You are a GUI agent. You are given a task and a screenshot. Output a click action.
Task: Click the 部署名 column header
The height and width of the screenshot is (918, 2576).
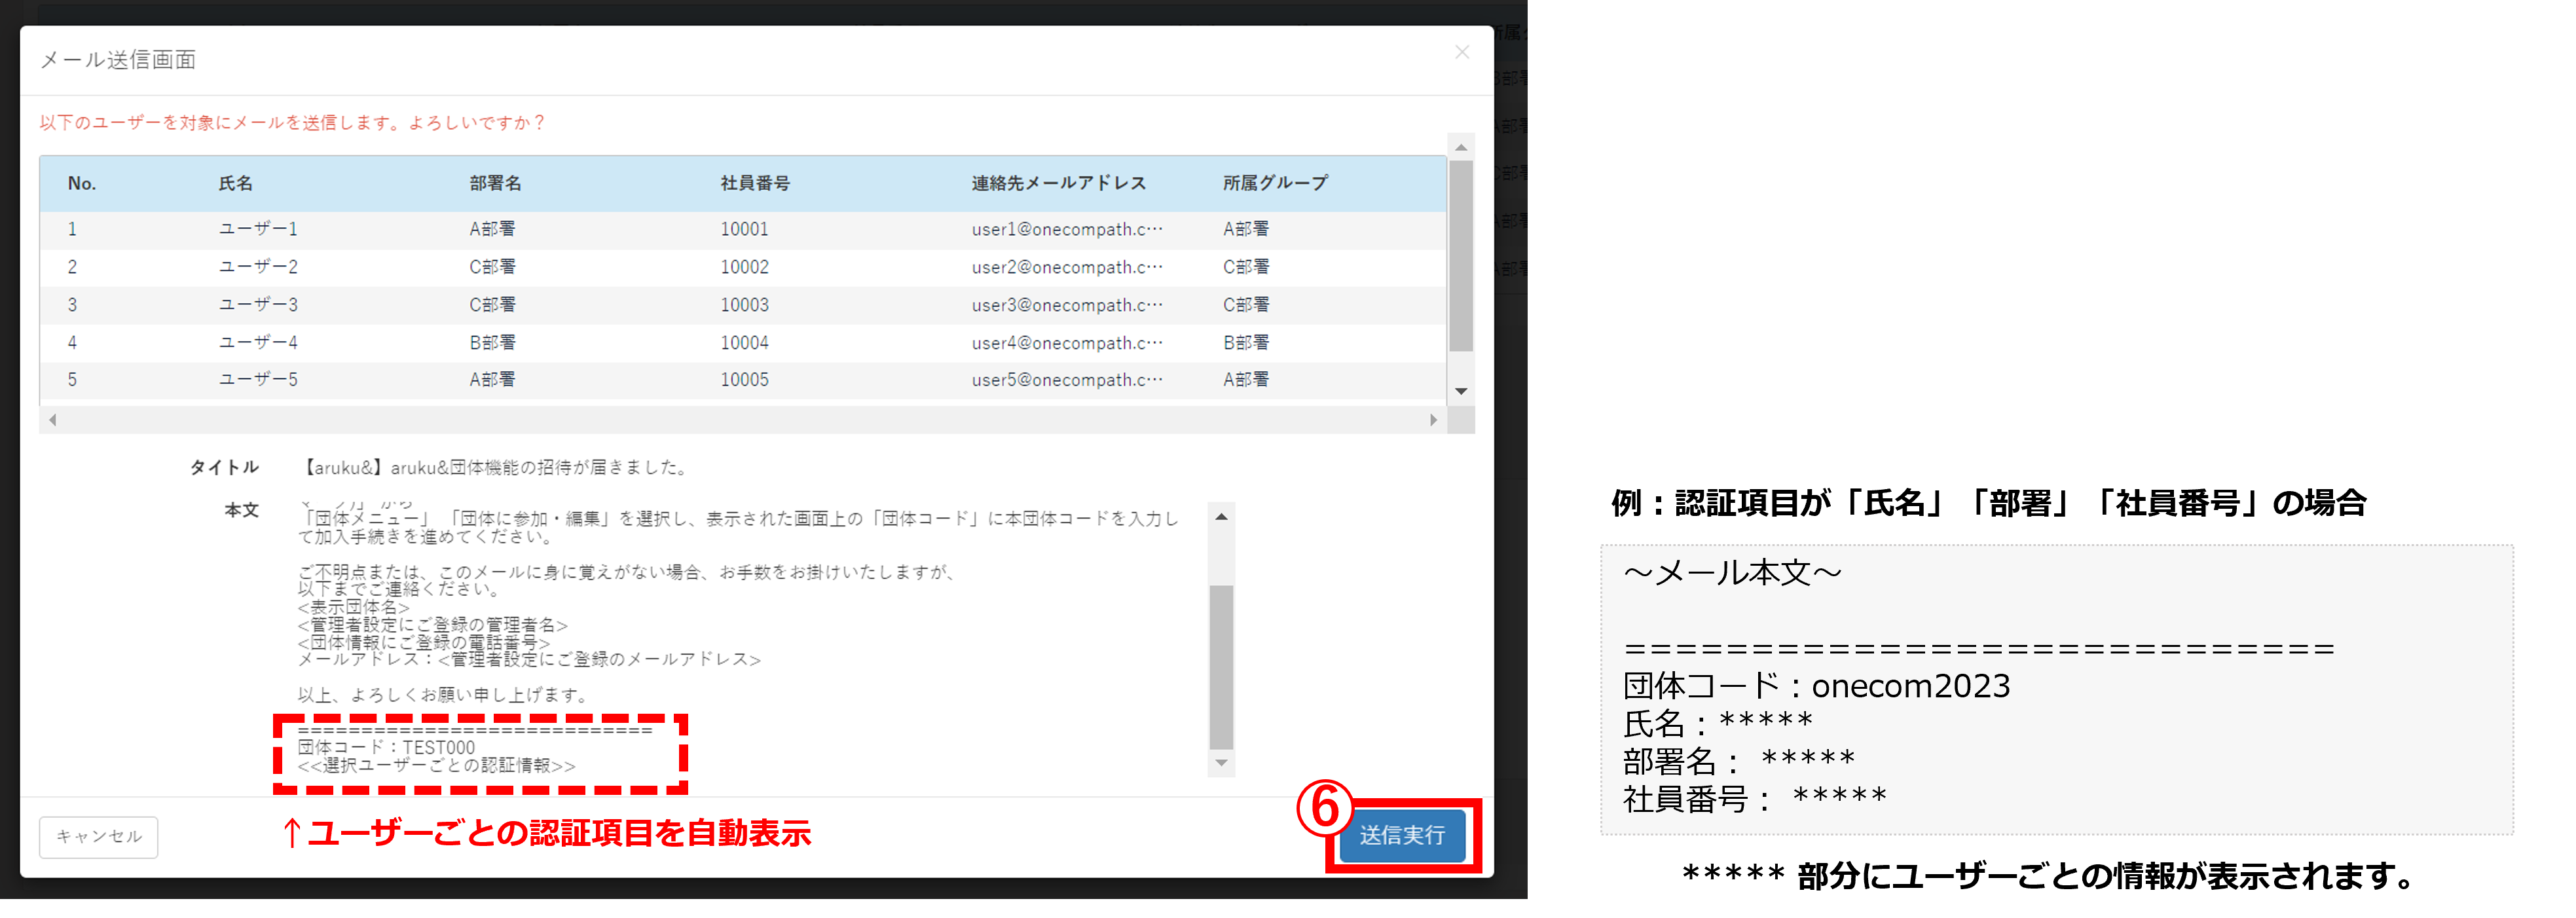tap(495, 183)
